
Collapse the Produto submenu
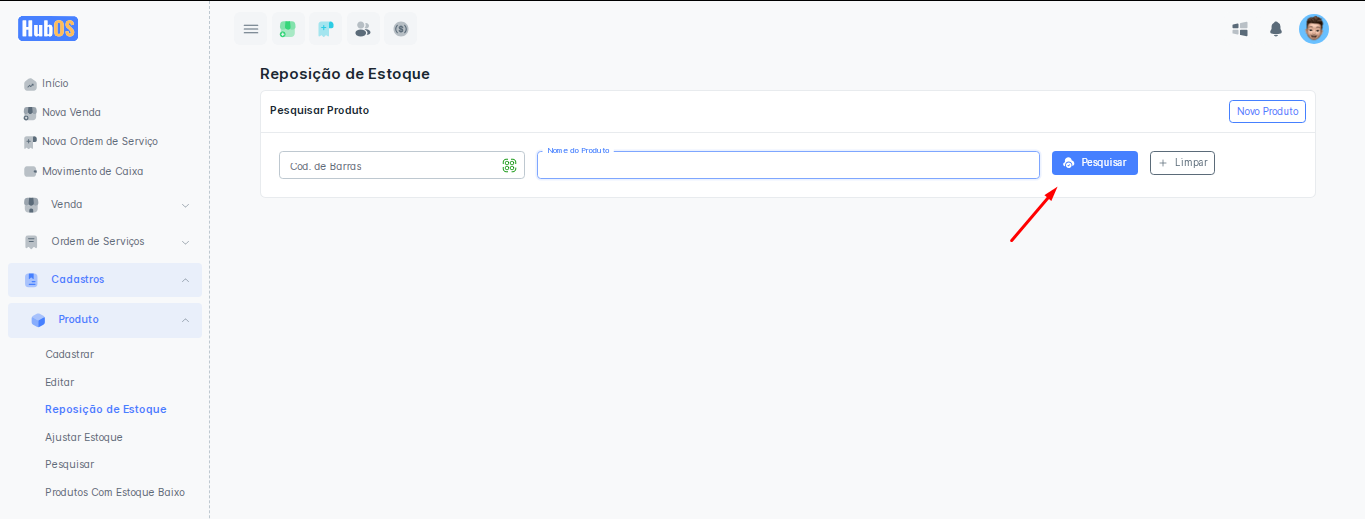point(105,320)
